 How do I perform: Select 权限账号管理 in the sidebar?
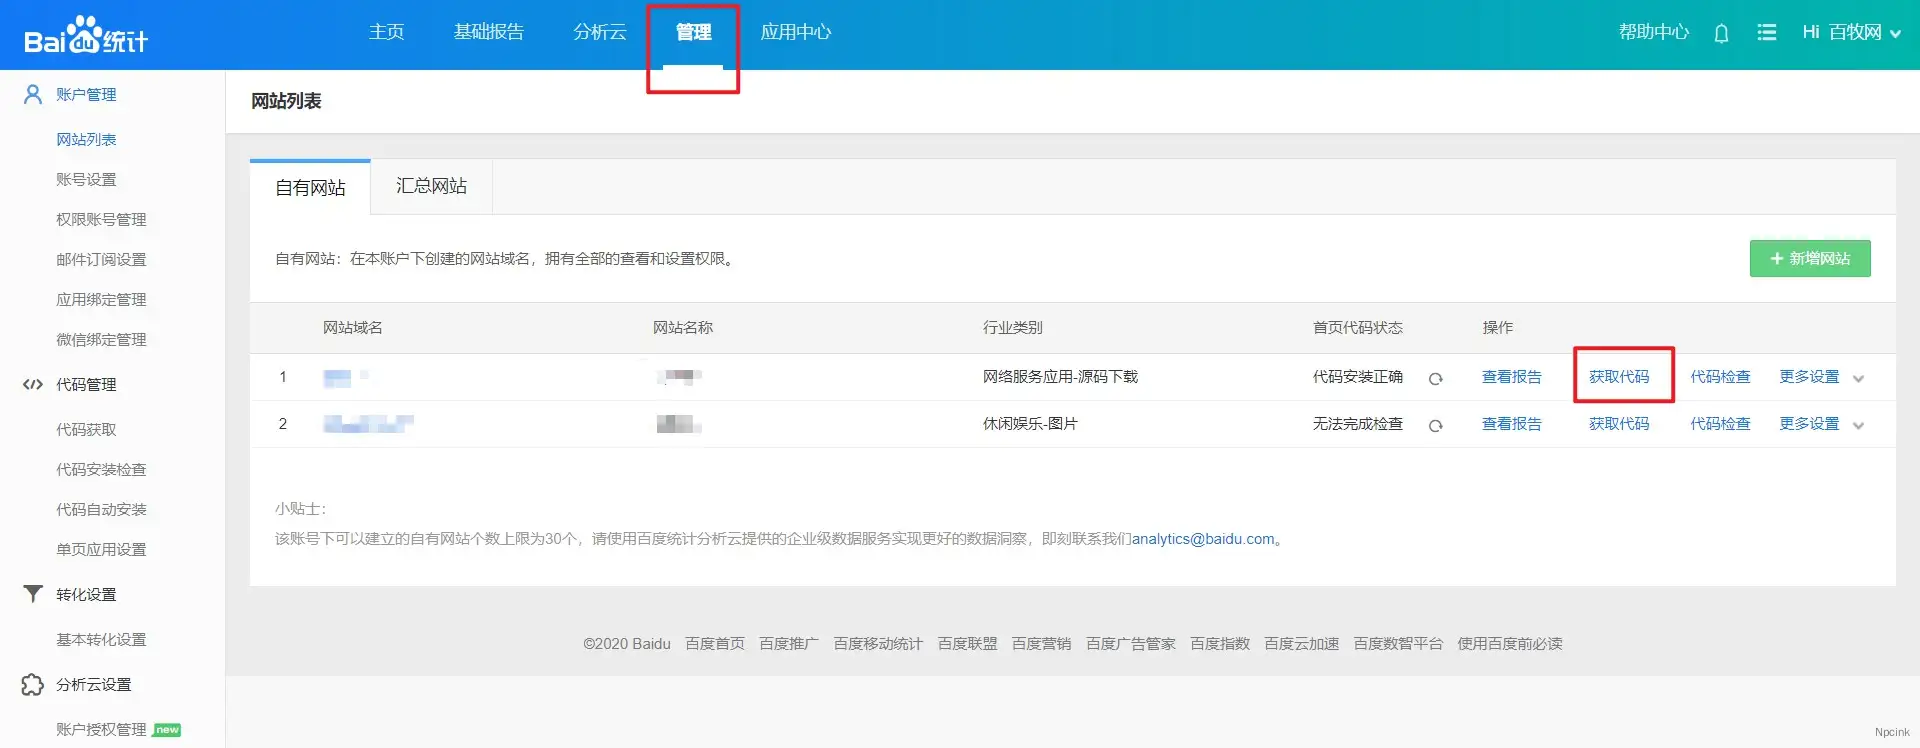click(x=101, y=220)
